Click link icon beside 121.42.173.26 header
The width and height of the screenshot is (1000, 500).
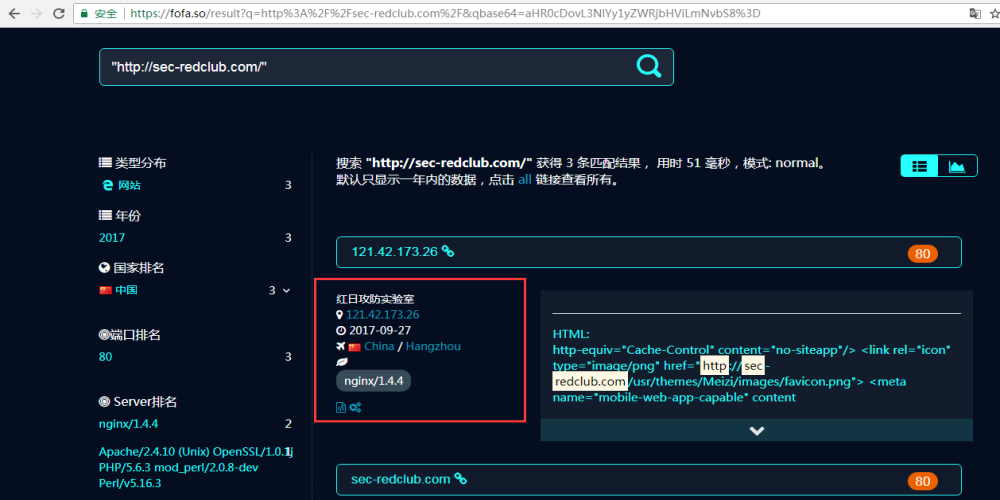tap(448, 252)
